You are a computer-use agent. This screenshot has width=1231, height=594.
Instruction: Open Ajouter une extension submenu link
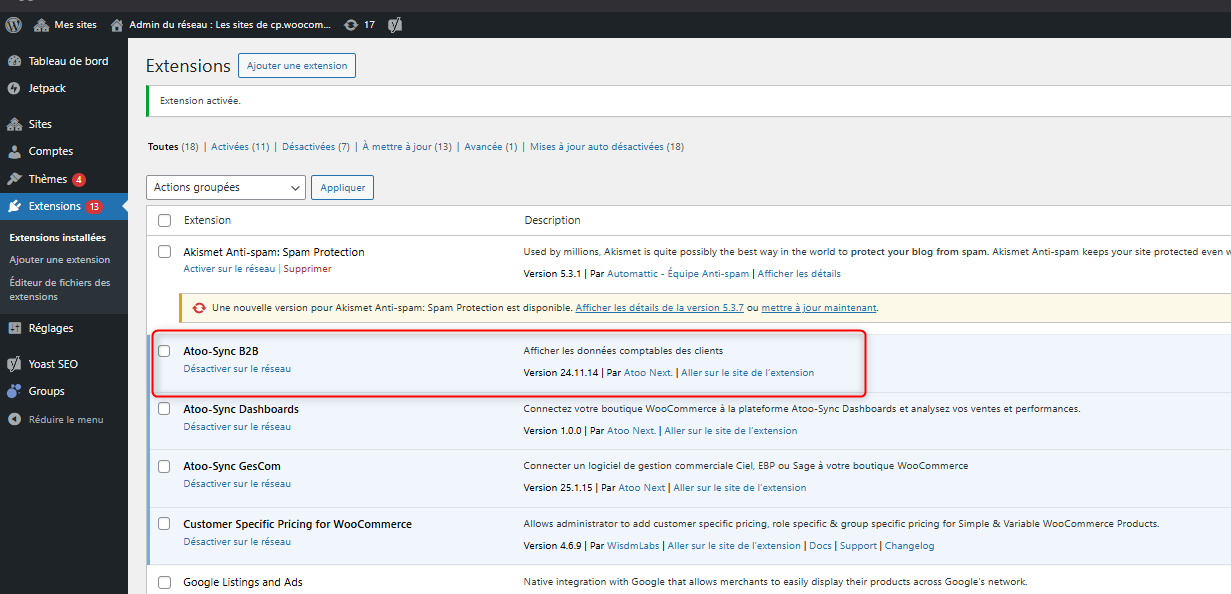point(60,260)
